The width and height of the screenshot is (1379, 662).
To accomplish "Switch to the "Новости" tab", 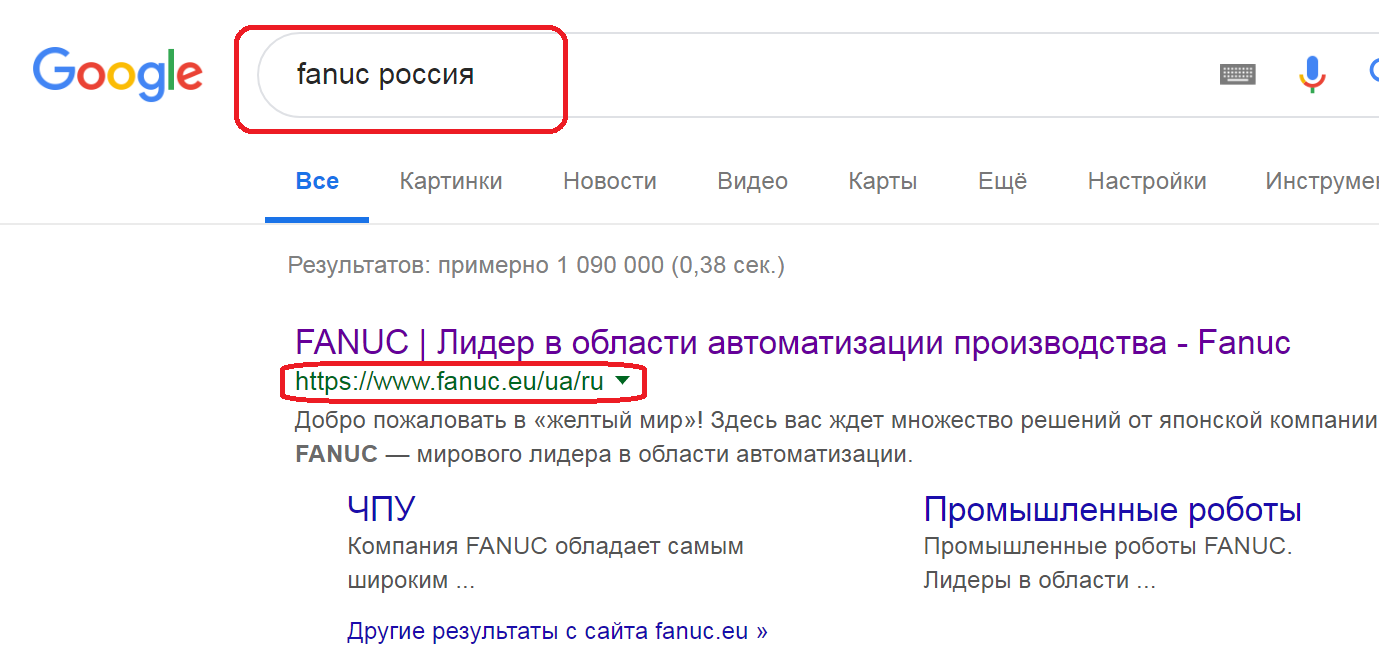I will click(610, 181).
